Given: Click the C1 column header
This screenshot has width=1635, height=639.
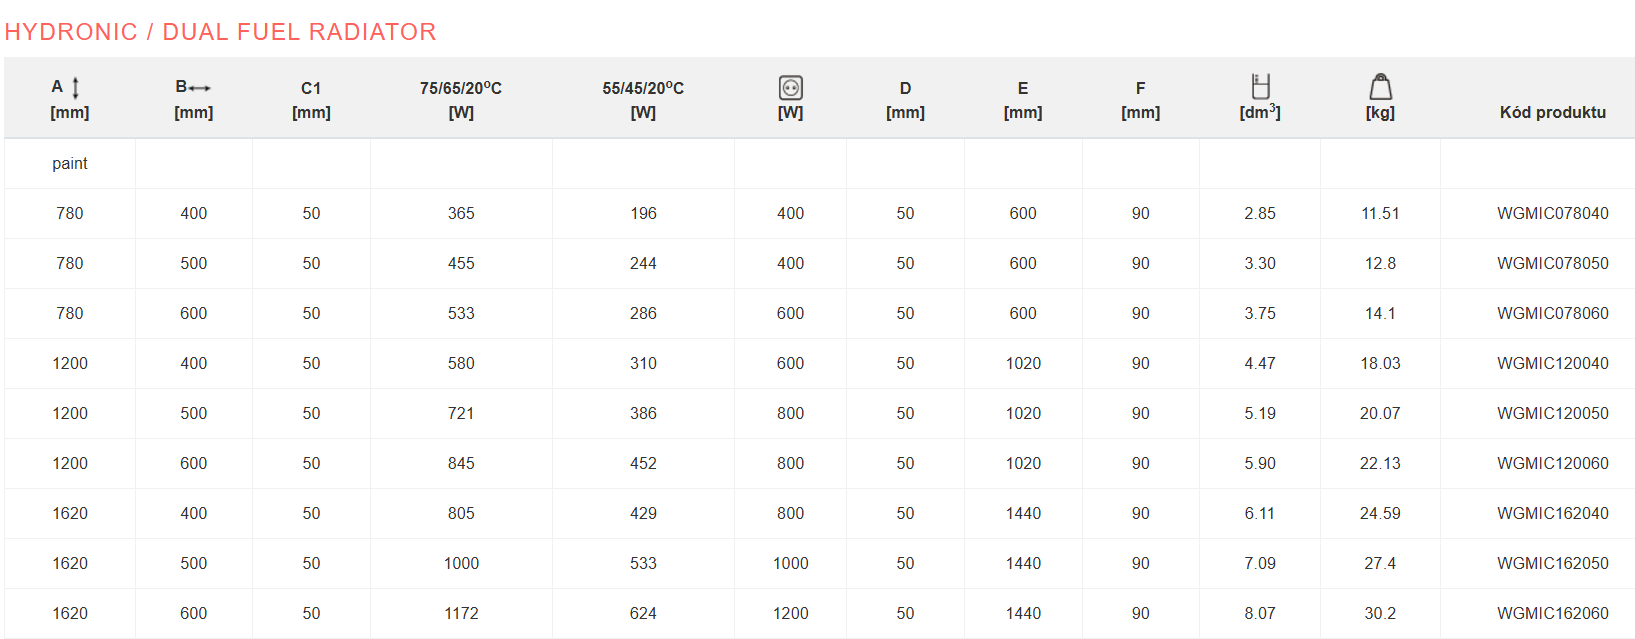Looking at the screenshot, I should coord(311,99).
